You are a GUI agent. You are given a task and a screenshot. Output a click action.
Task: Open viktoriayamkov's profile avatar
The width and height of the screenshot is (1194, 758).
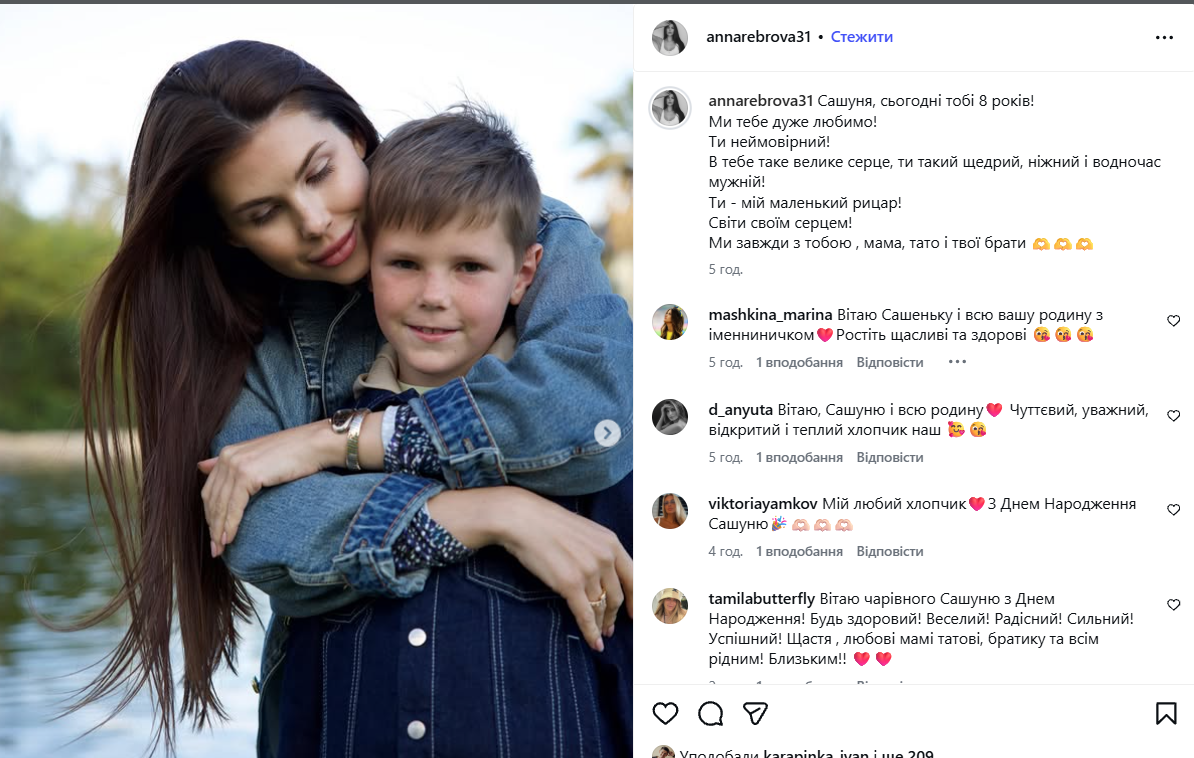670,511
